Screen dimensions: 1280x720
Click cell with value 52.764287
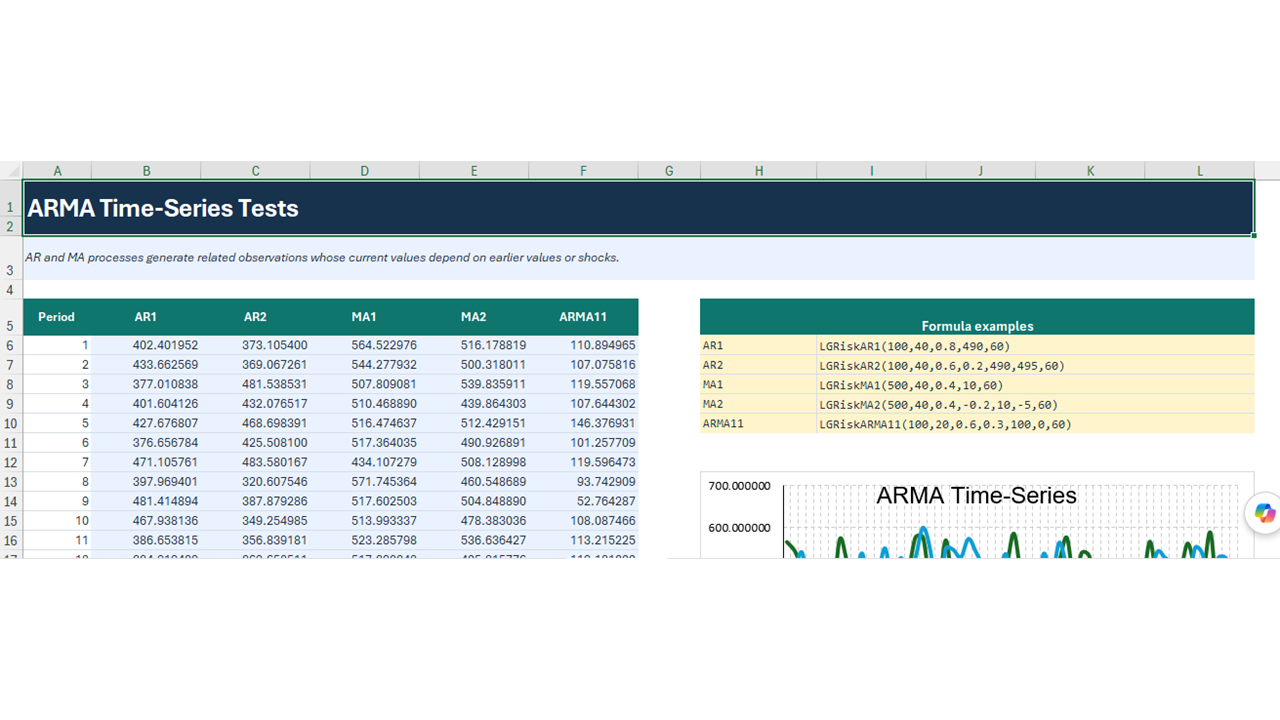(x=583, y=501)
